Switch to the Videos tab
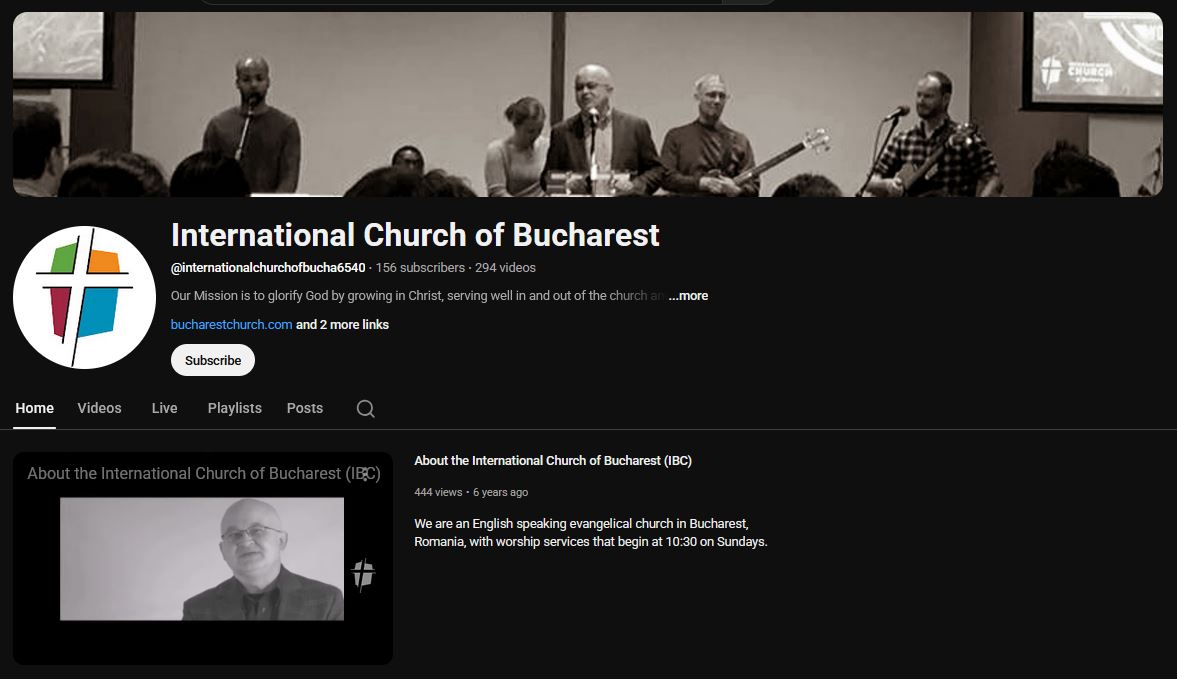Screen dimensions: 1177x679 pos(99,408)
